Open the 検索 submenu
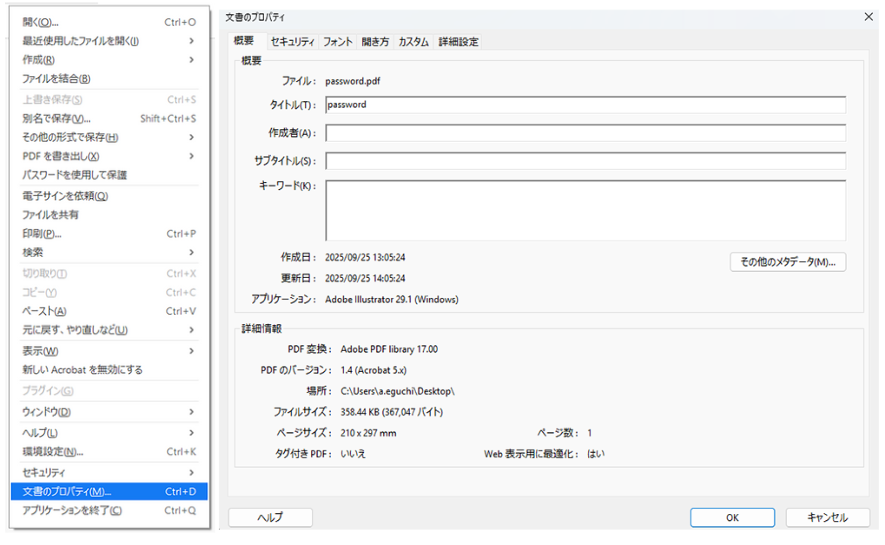 click(191, 253)
